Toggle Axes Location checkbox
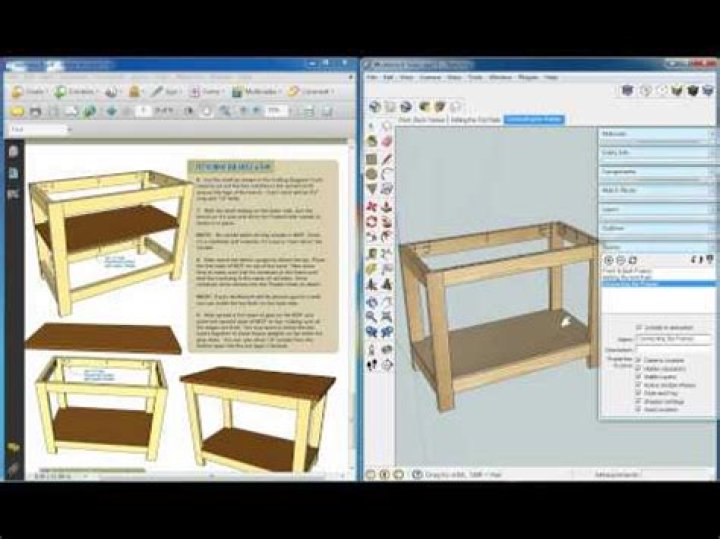Image resolution: width=720 pixels, height=539 pixels. coord(638,410)
